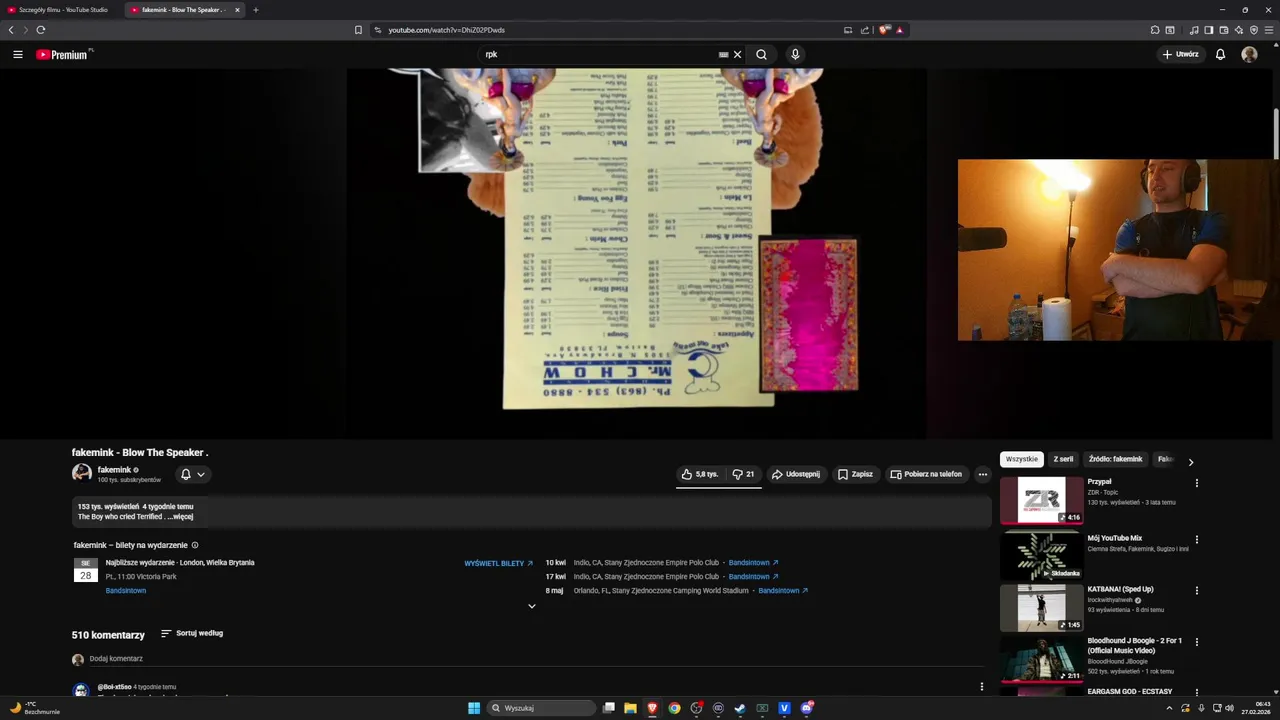The height and width of the screenshot is (720, 1280).
Task: Open ZDR recommended video thumbnail
Action: tap(1041, 500)
